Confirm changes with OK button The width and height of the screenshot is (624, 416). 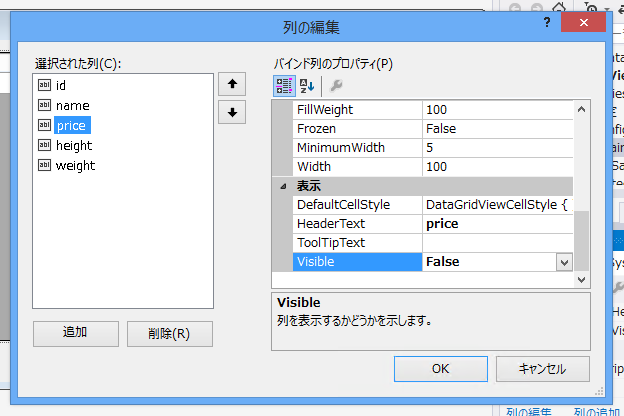tap(441, 369)
